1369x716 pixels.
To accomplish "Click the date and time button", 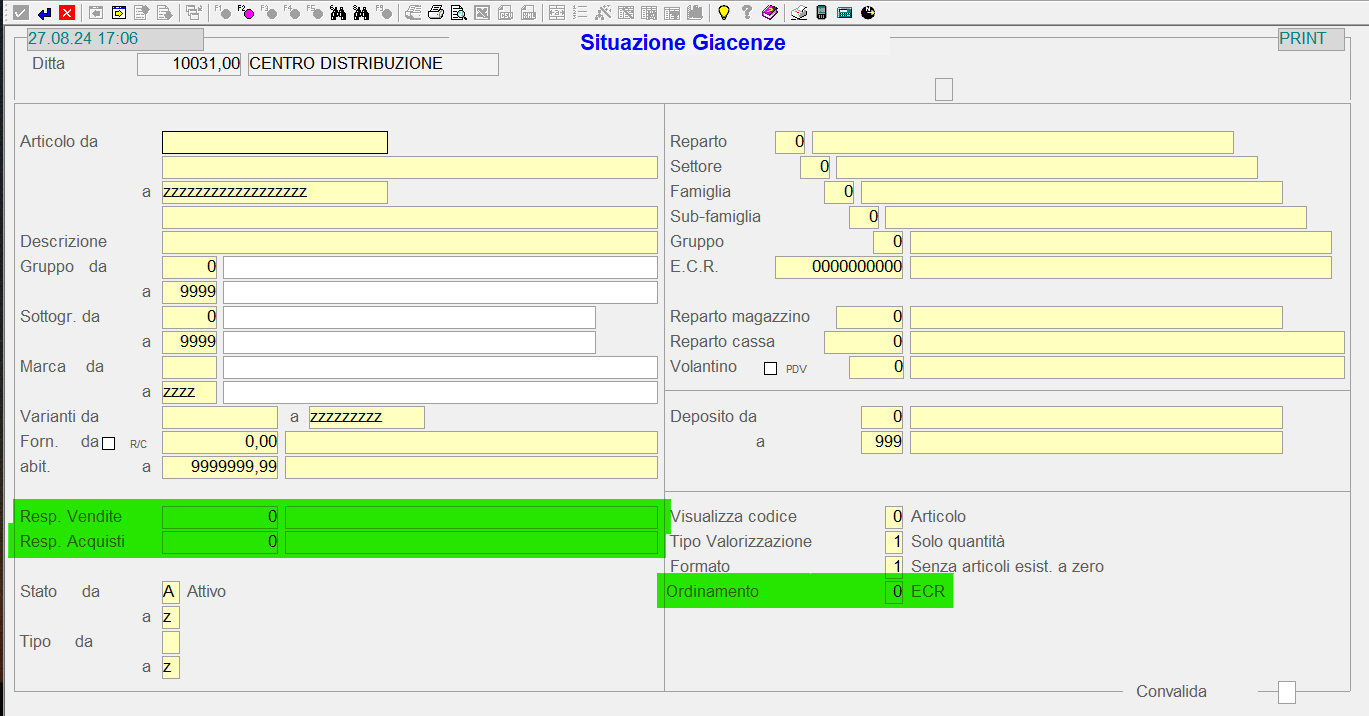I will pos(114,39).
